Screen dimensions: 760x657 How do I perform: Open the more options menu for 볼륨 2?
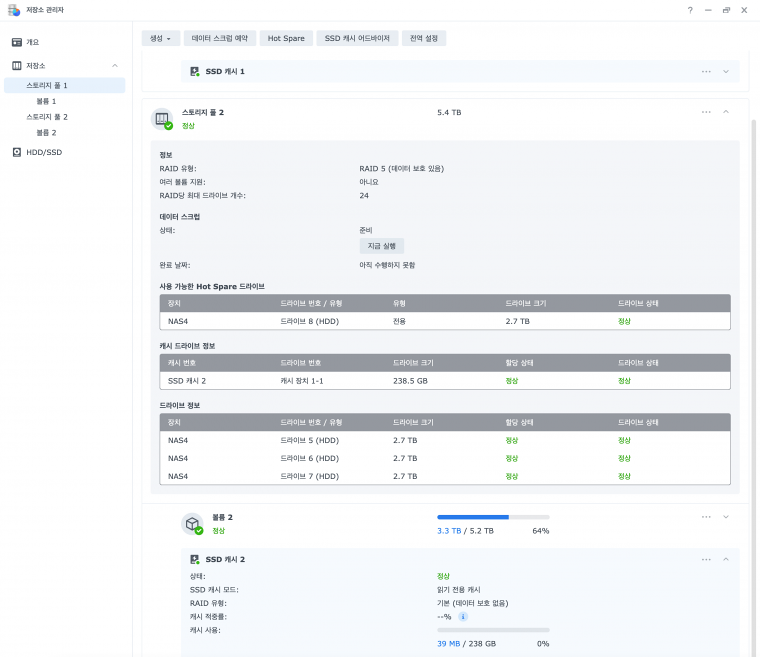(x=706, y=517)
